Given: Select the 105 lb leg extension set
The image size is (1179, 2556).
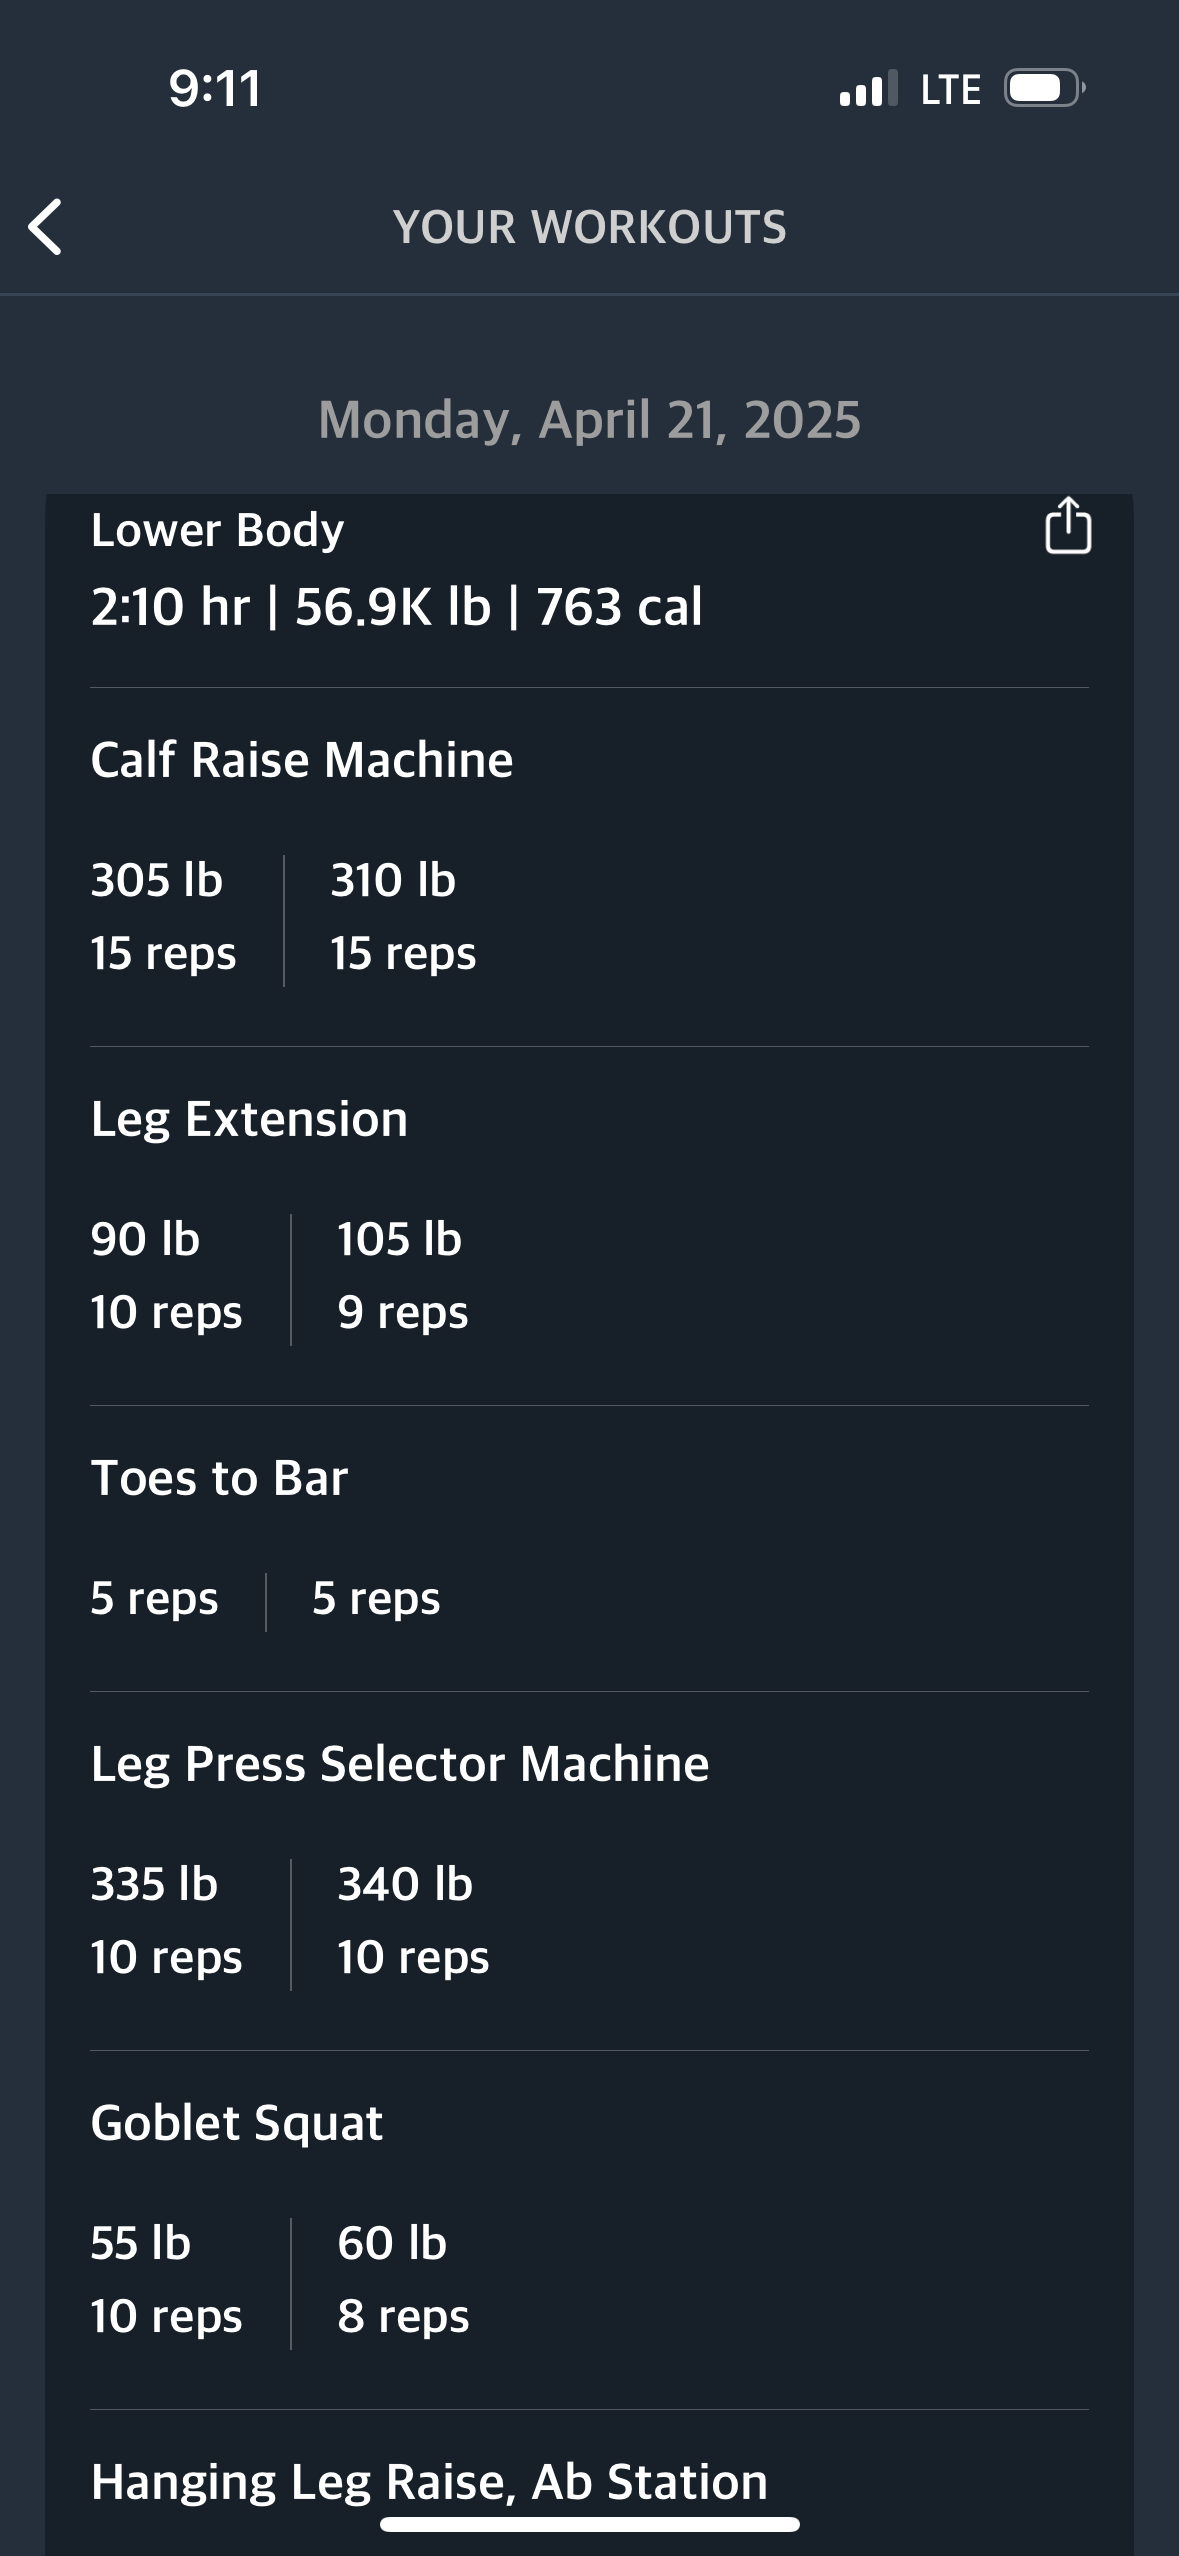Looking at the screenshot, I should coord(402,1275).
